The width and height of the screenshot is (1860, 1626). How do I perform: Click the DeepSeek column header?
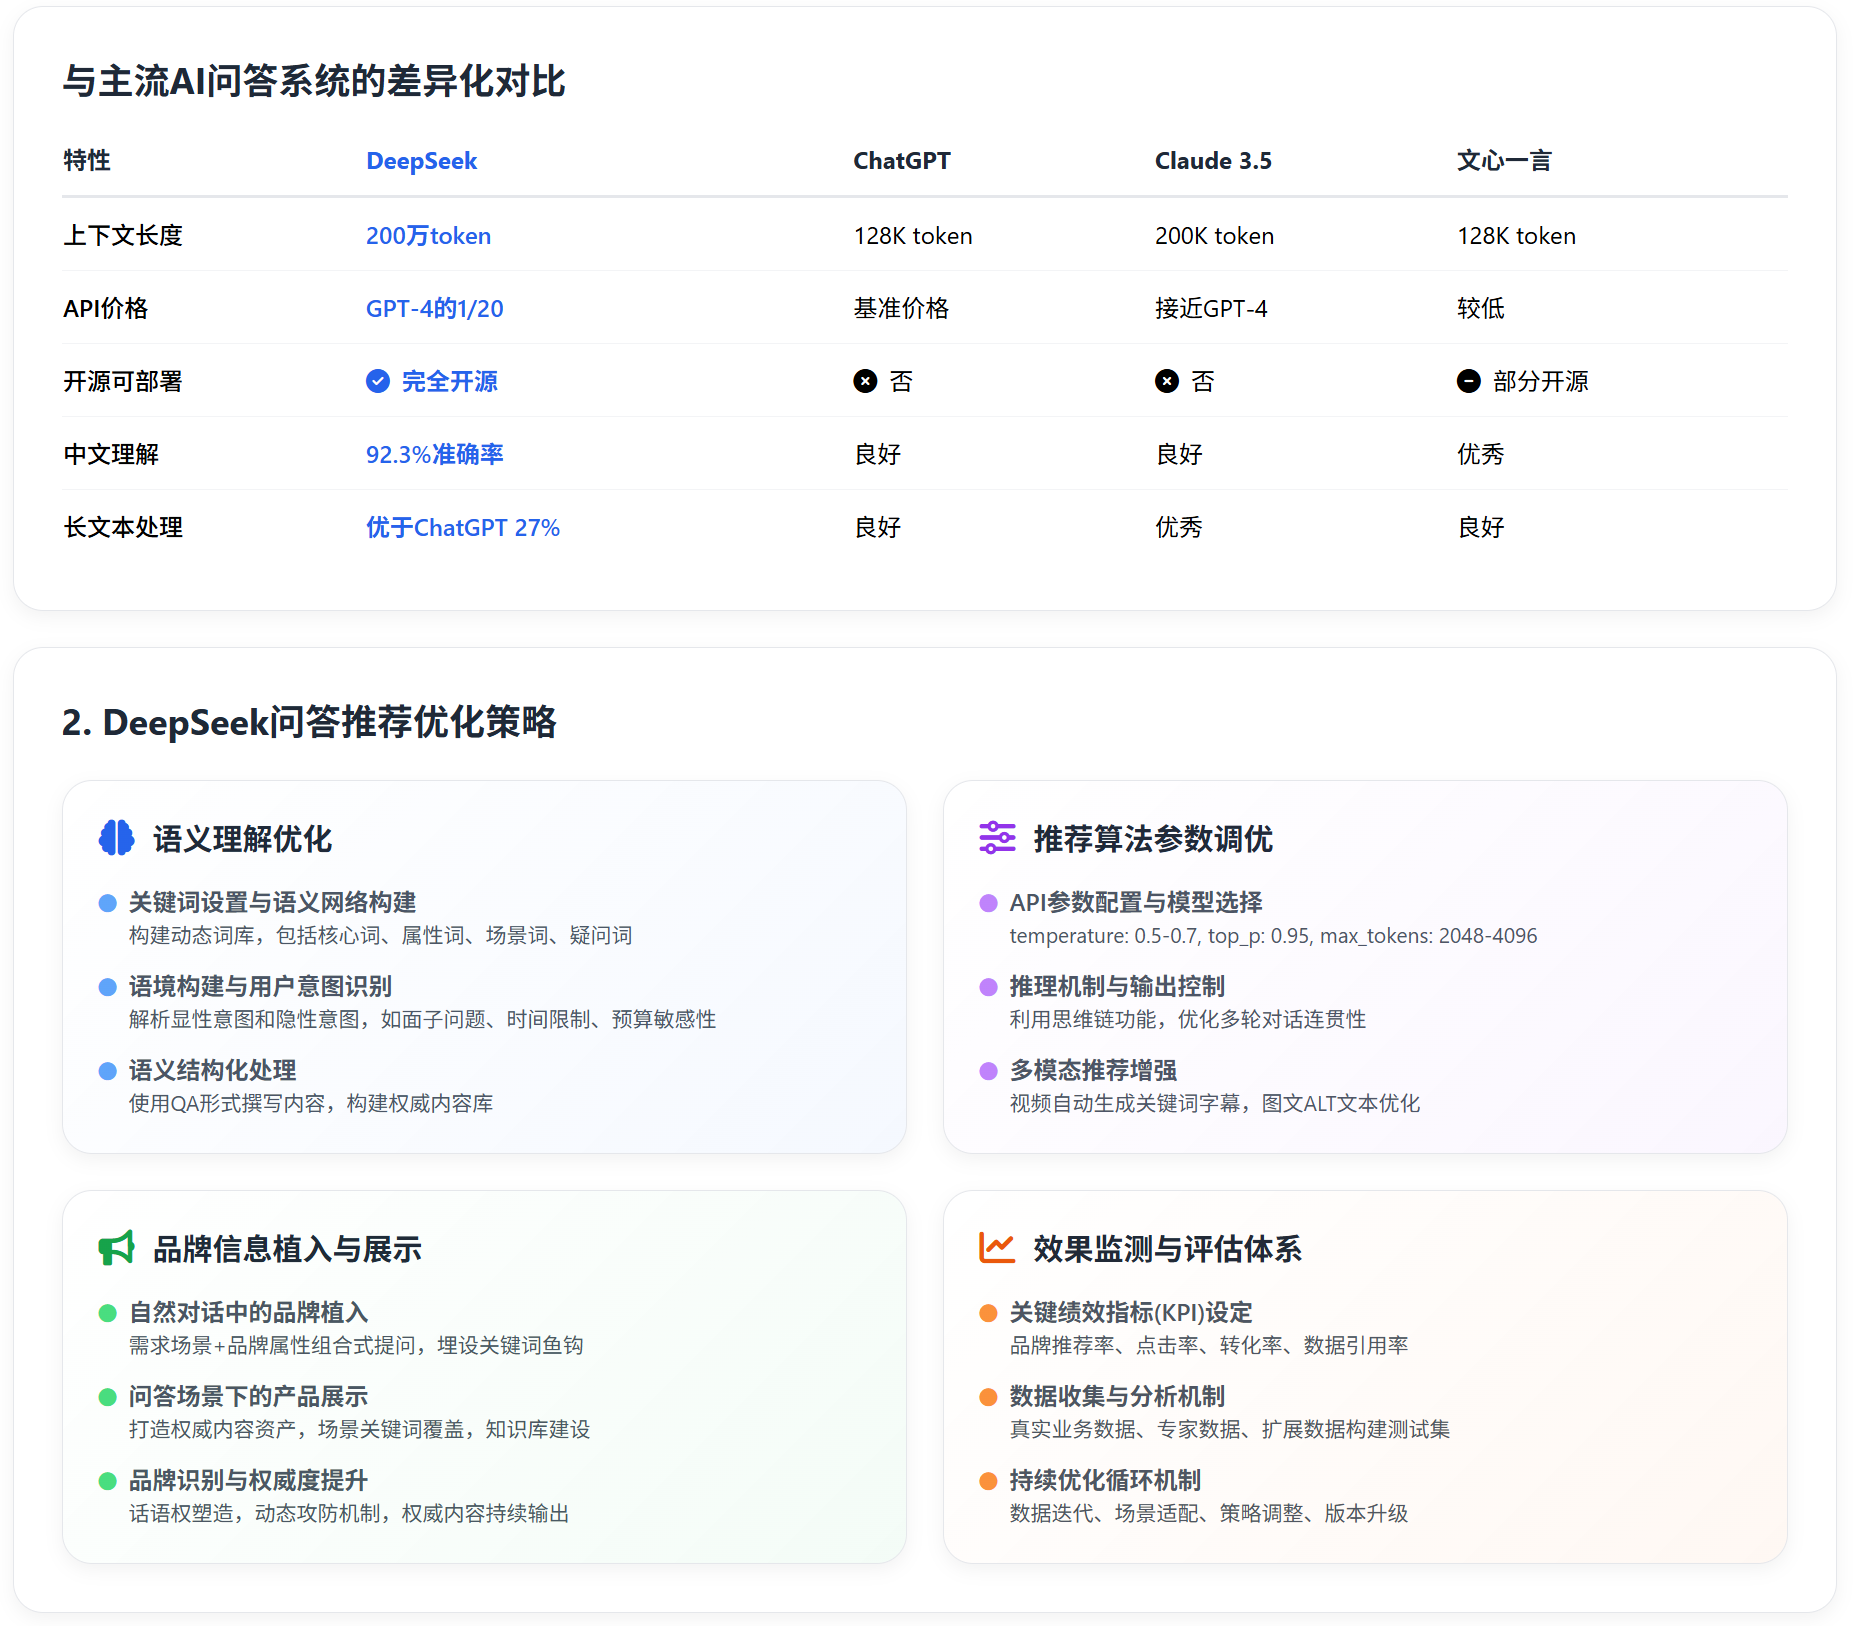coord(421,161)
